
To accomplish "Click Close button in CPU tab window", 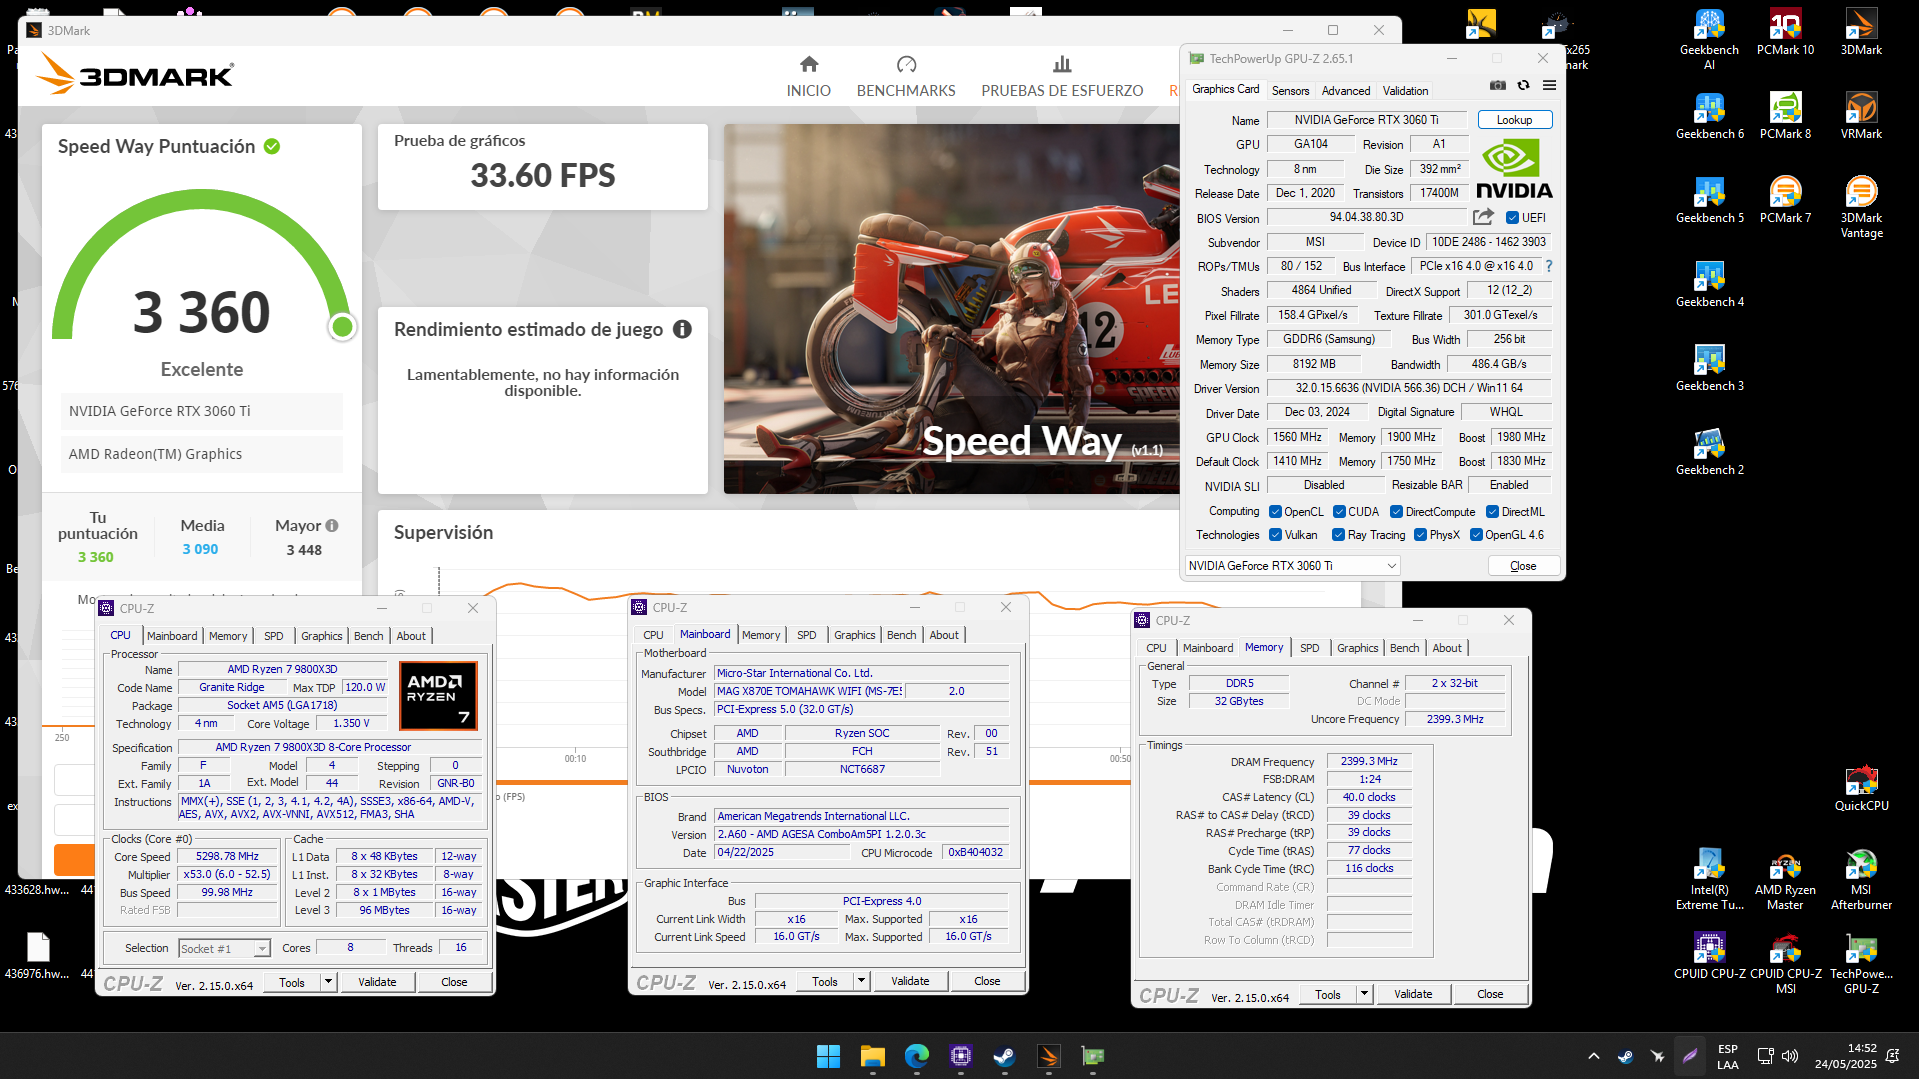I will [454, 982].
